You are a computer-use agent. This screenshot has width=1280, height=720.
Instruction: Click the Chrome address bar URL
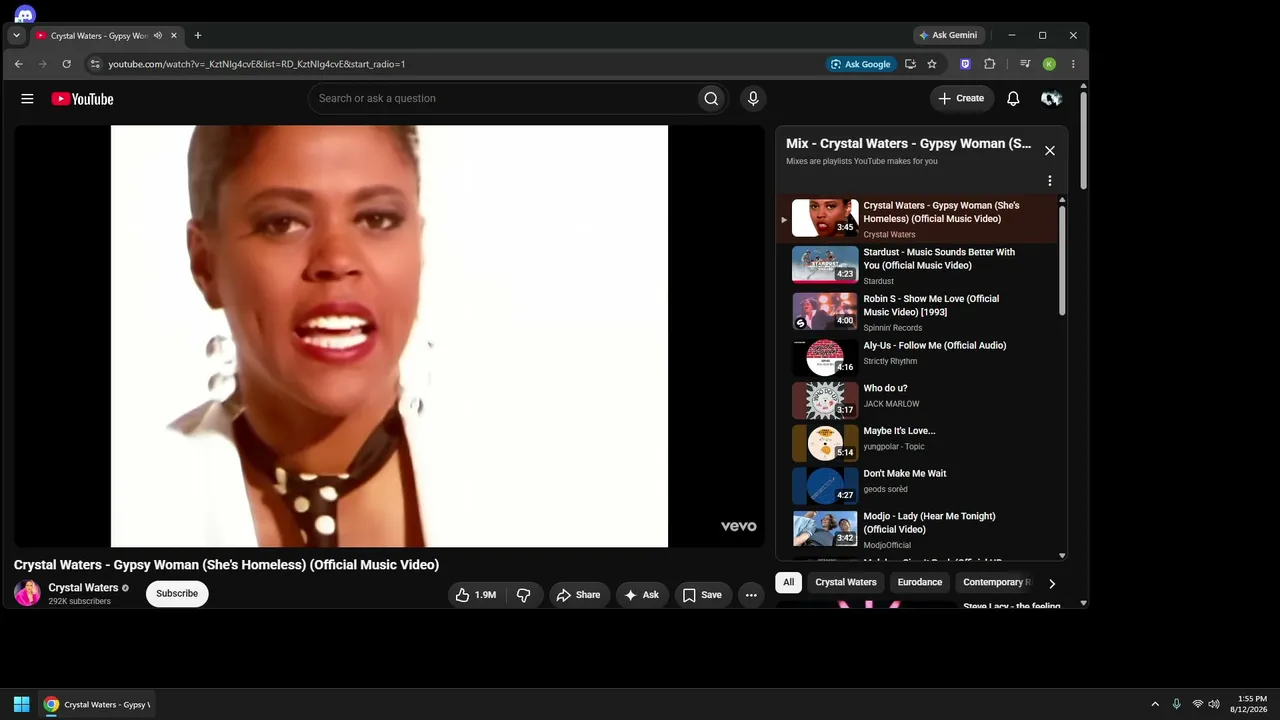[257, 64]
